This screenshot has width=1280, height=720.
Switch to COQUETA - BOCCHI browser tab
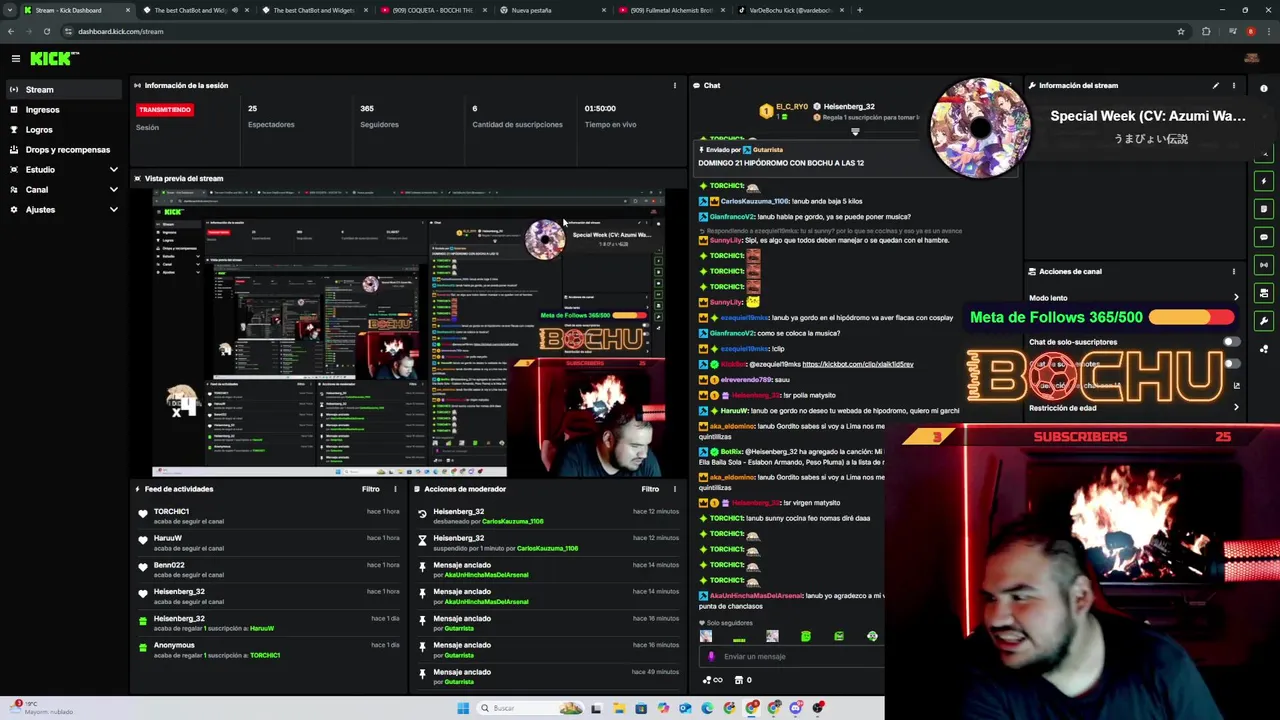(x=435, y=10)
